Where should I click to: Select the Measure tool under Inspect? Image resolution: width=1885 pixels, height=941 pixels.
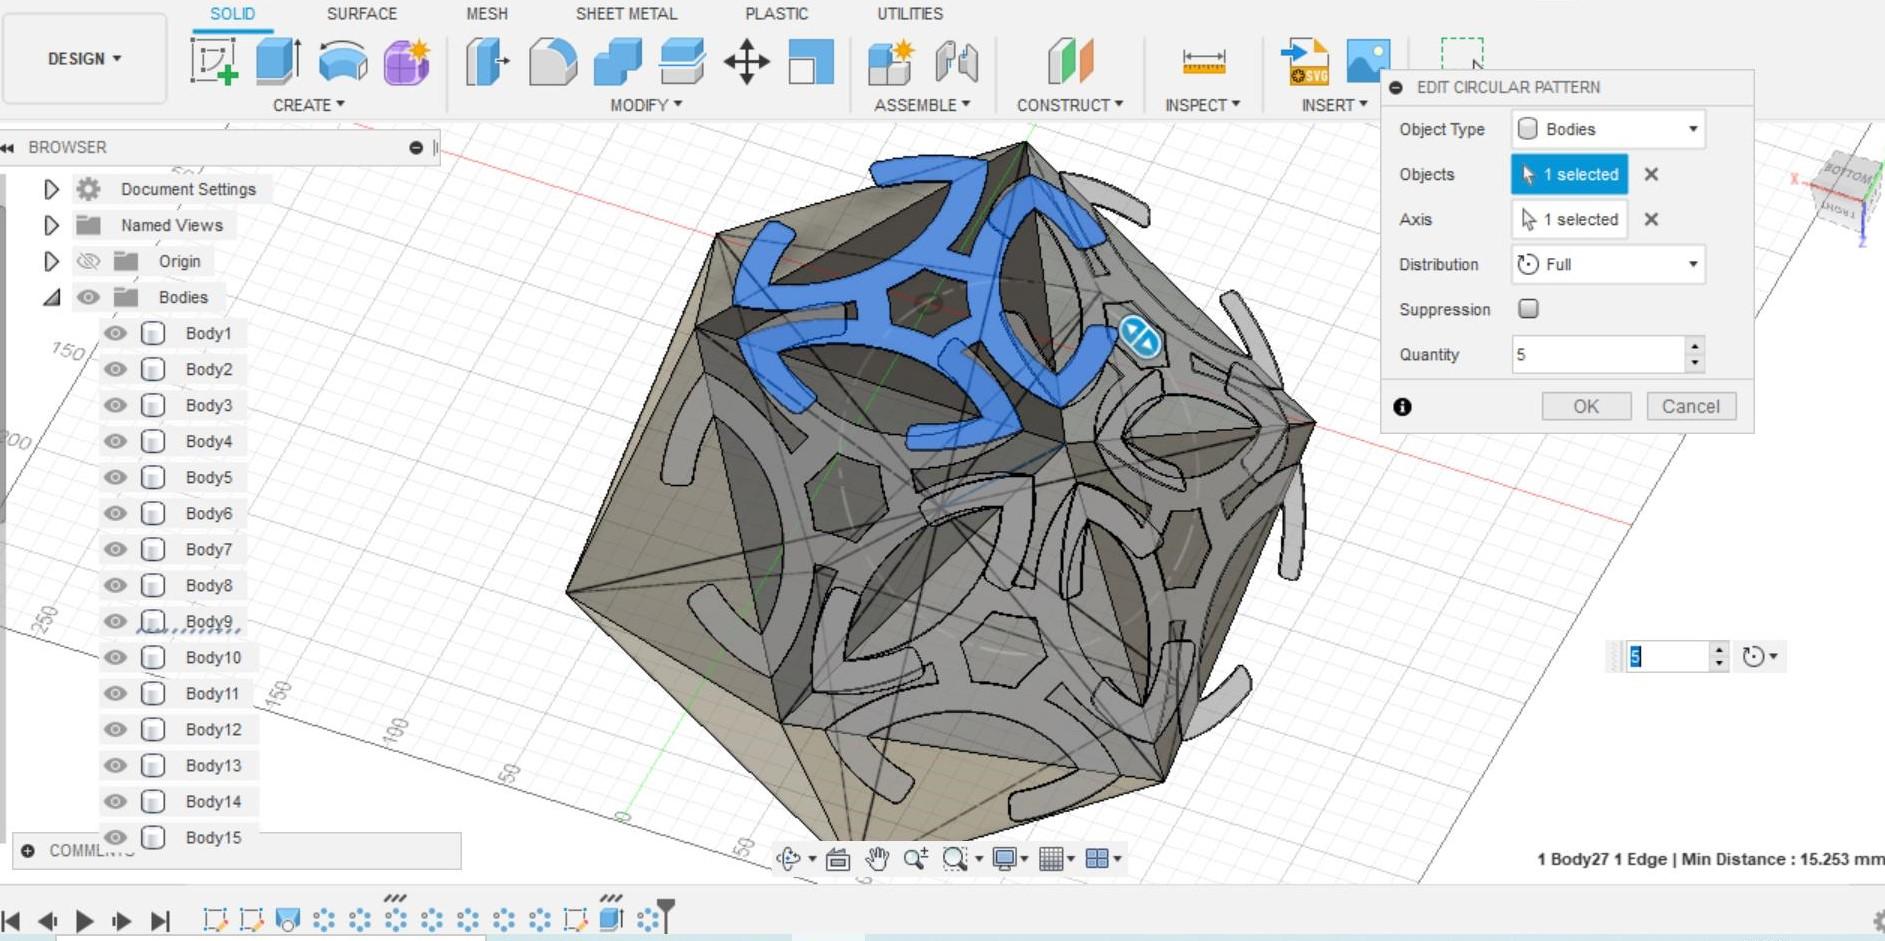click(x=1203, y=62)
